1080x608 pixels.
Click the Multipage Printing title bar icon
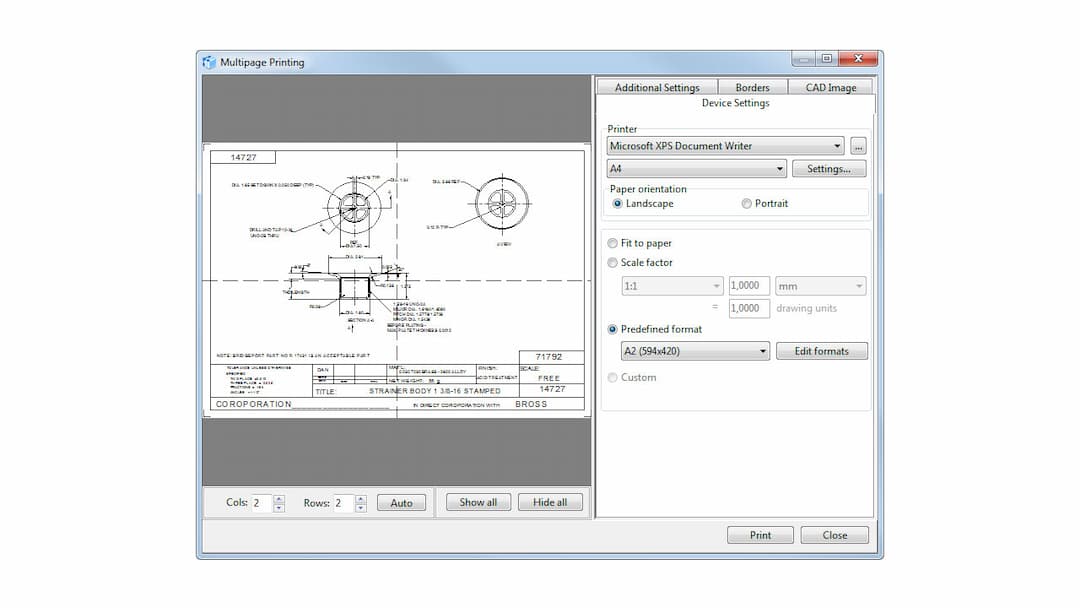[207, 61]
